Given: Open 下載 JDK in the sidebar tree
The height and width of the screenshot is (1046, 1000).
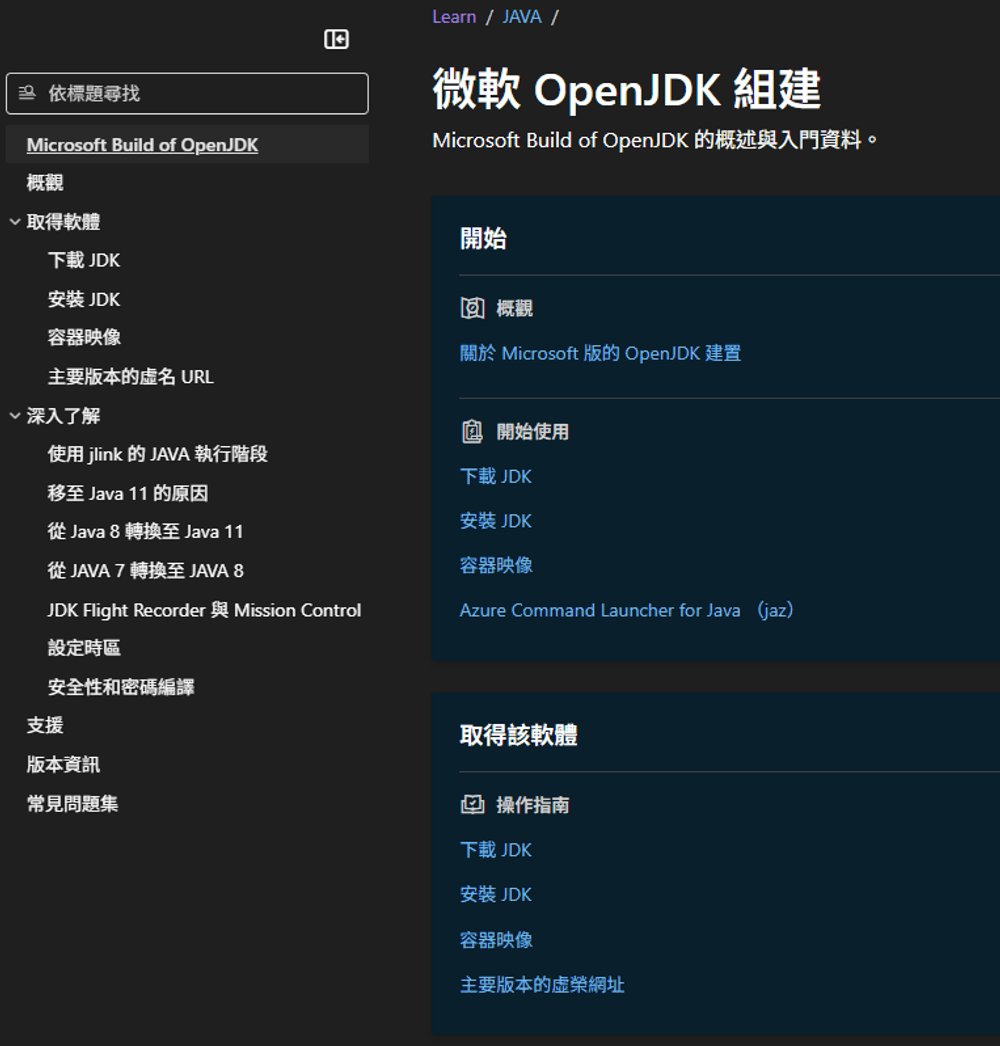Looking at the screenshot, I should click(x=84, y=260).
